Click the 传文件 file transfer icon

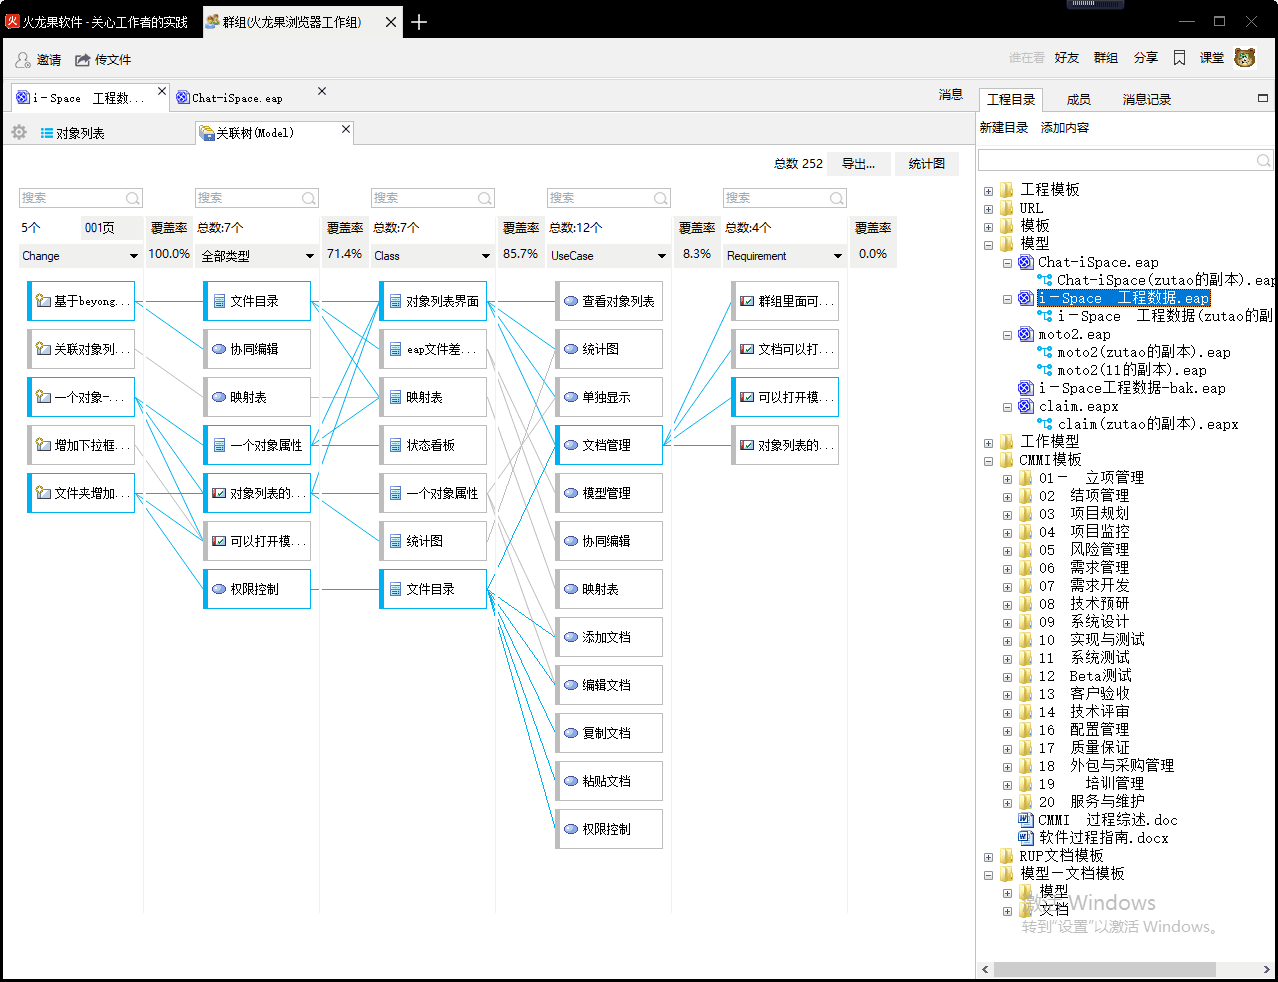point(81,59)
